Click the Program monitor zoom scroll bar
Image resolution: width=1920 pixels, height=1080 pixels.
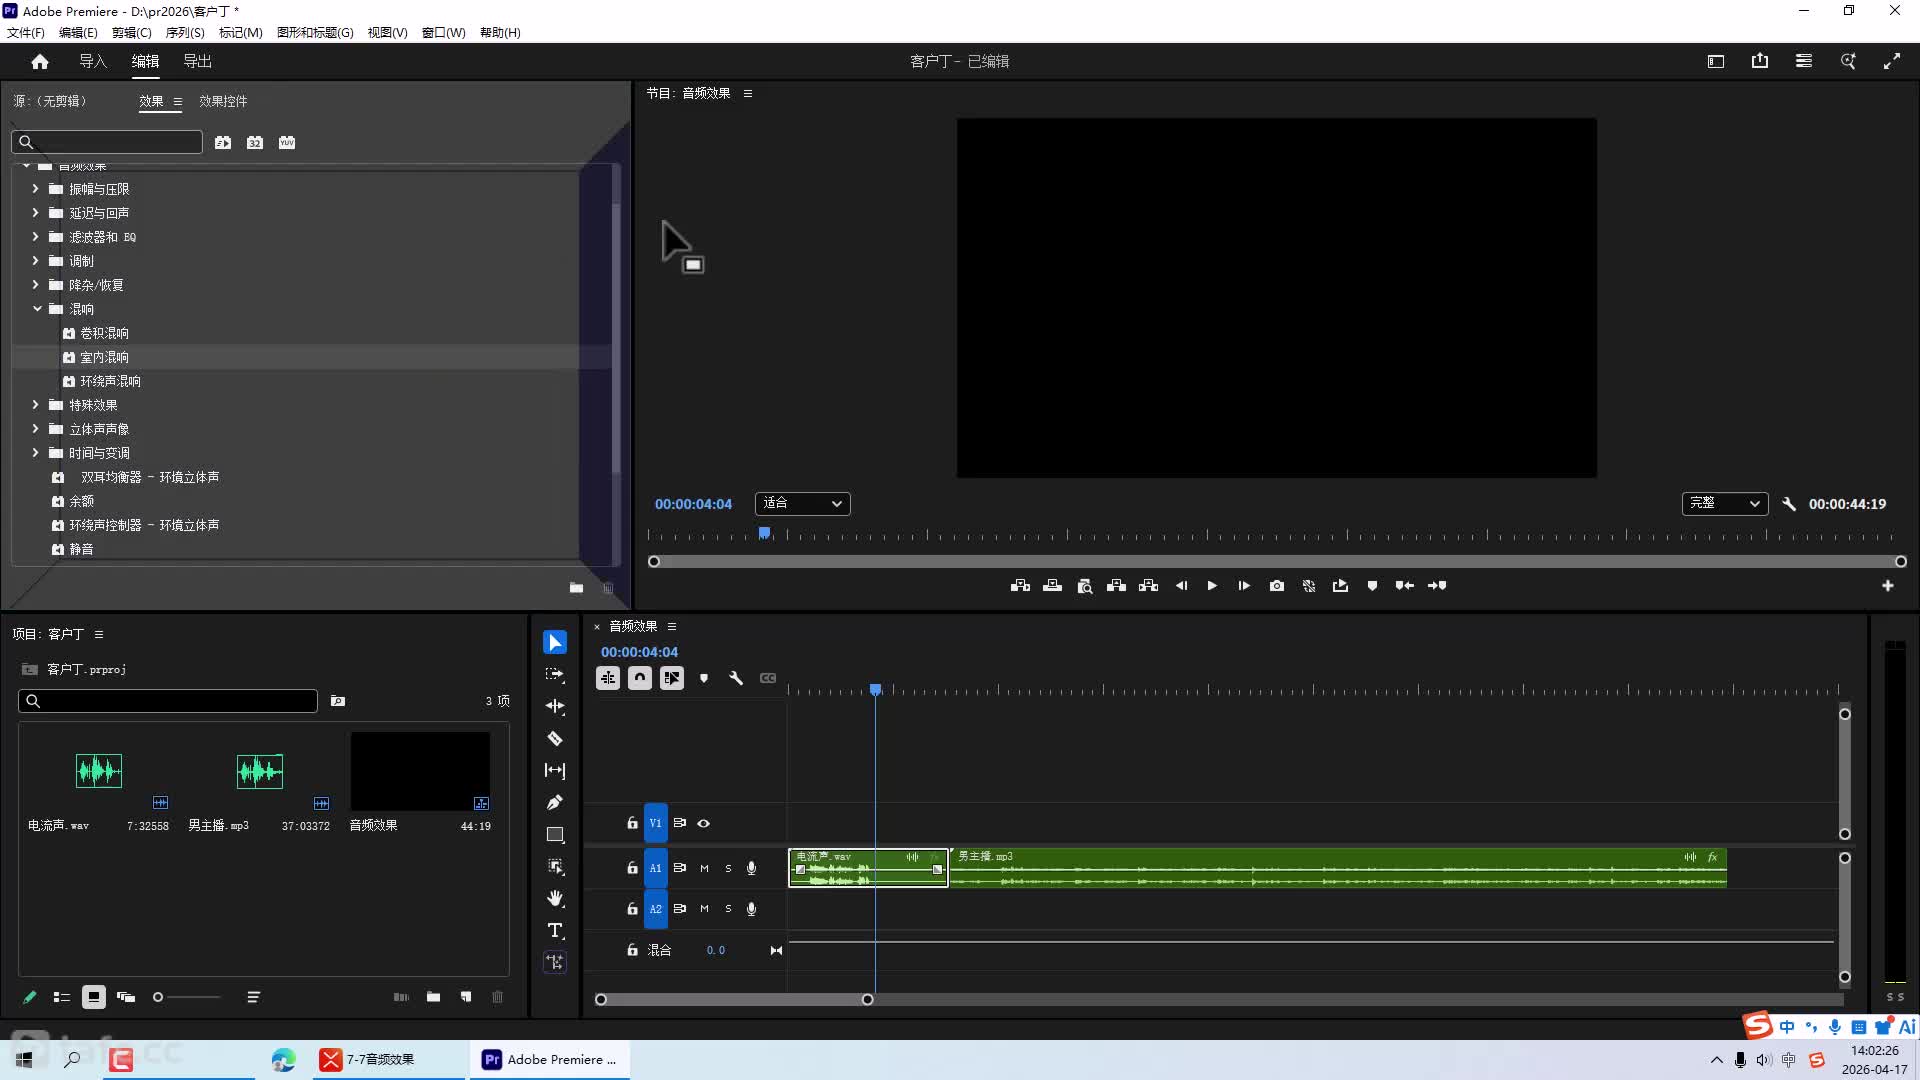tap(1277, 562)
